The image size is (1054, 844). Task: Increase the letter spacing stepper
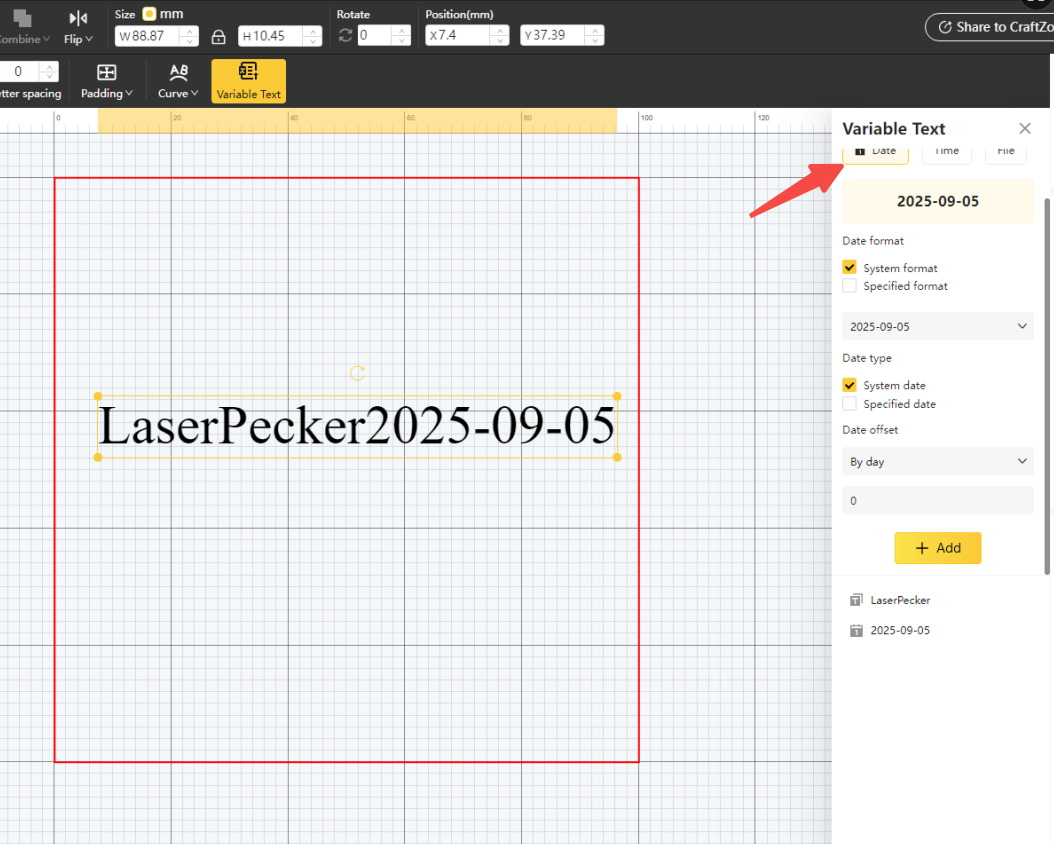pos(49,67)
